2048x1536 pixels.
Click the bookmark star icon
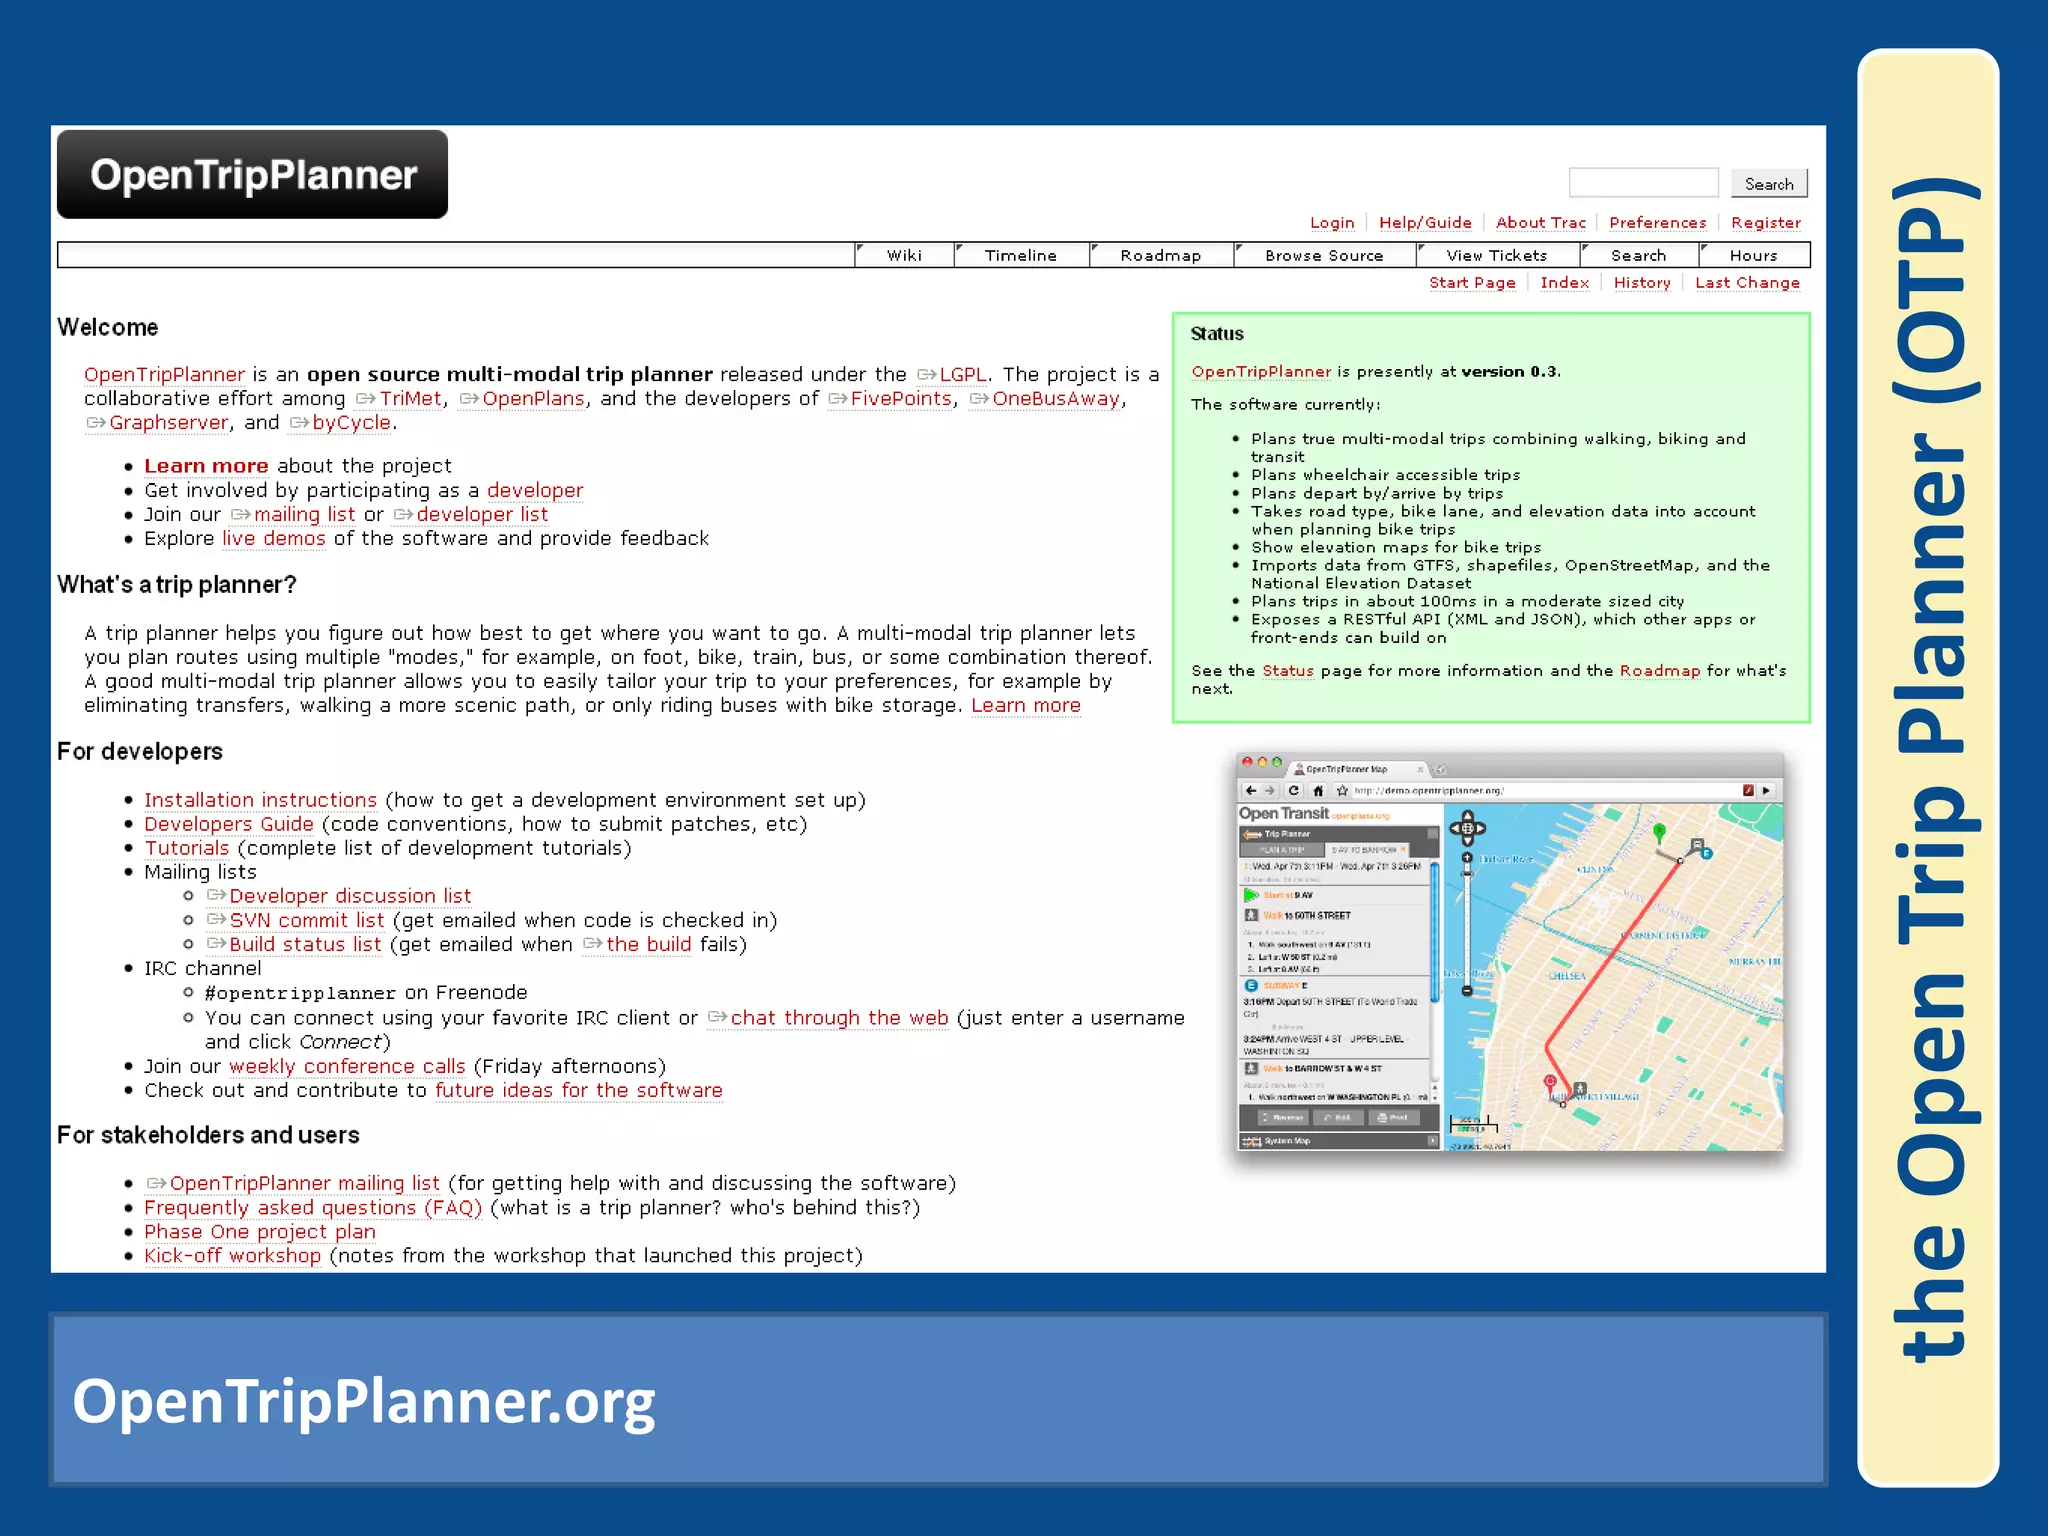point(1342,790)
